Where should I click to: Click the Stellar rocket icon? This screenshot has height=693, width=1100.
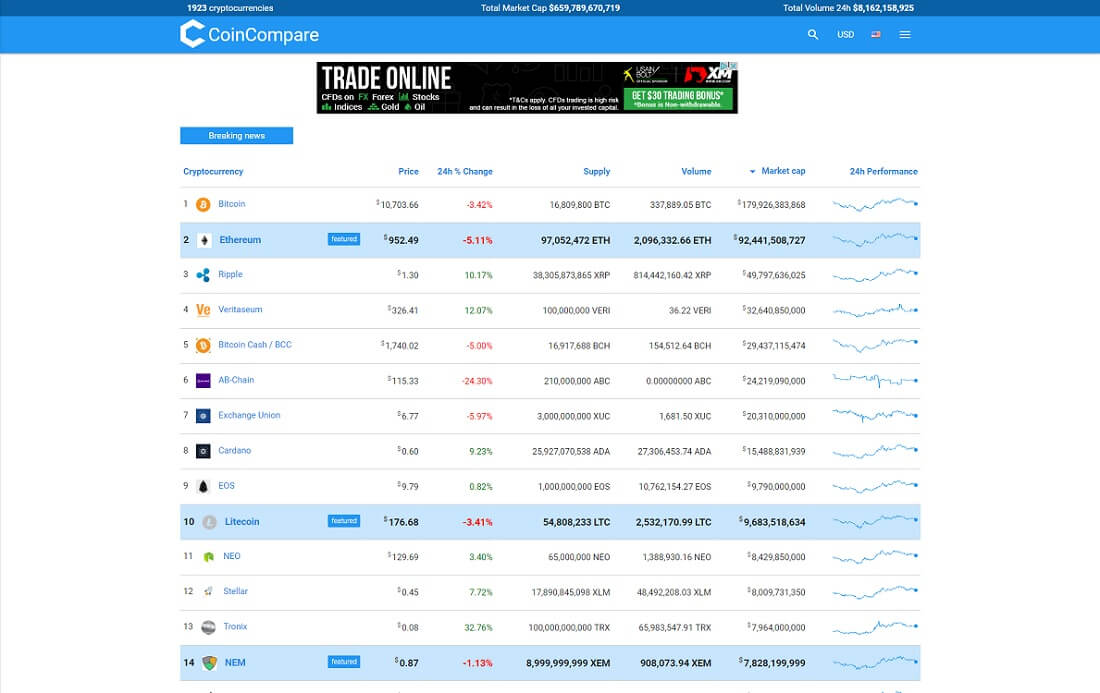pyautogui.click(x=208, y=591)
